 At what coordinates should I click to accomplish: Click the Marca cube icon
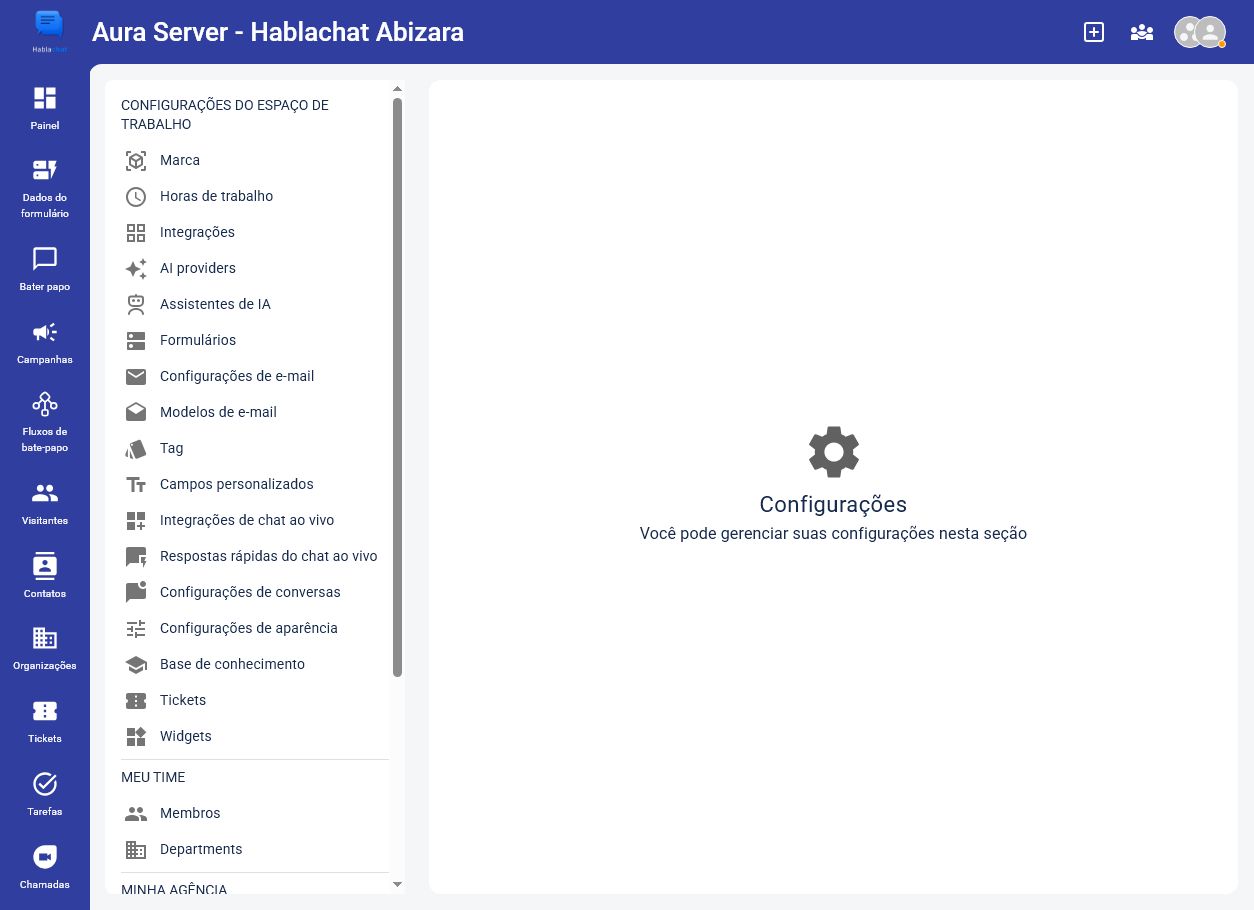point(136,160)
